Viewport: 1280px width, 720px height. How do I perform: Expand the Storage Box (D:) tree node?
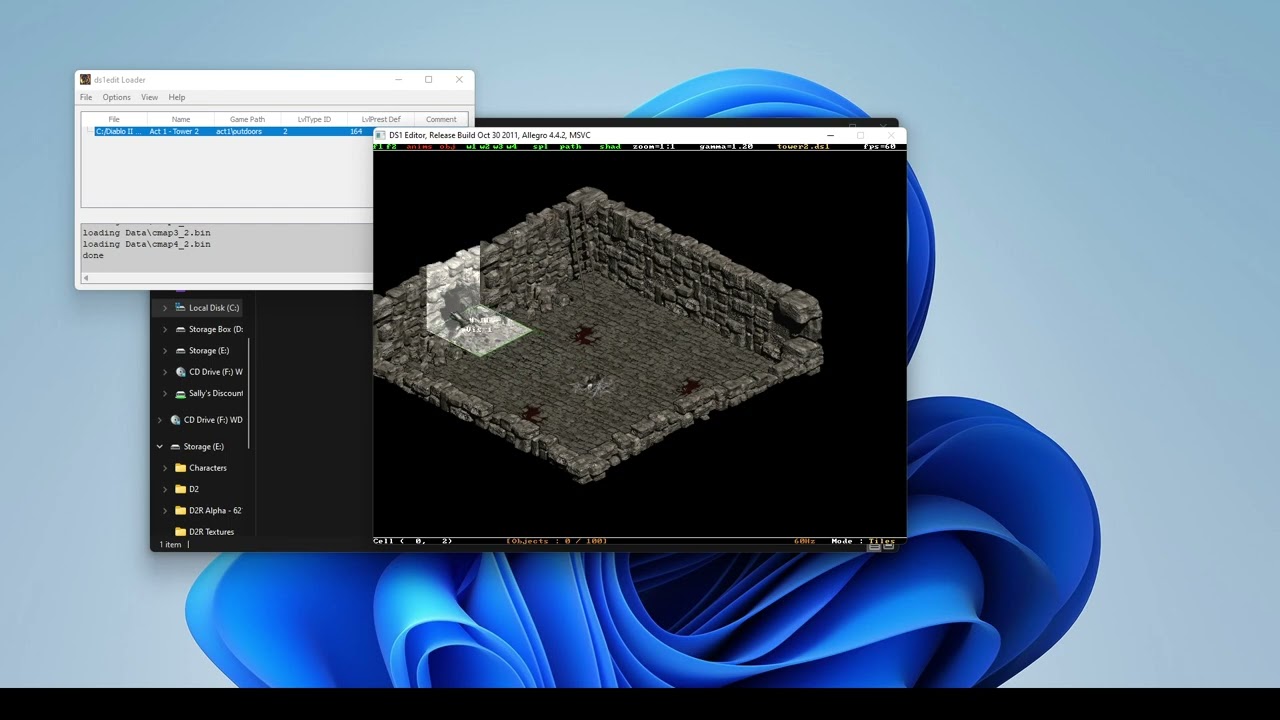165,329
